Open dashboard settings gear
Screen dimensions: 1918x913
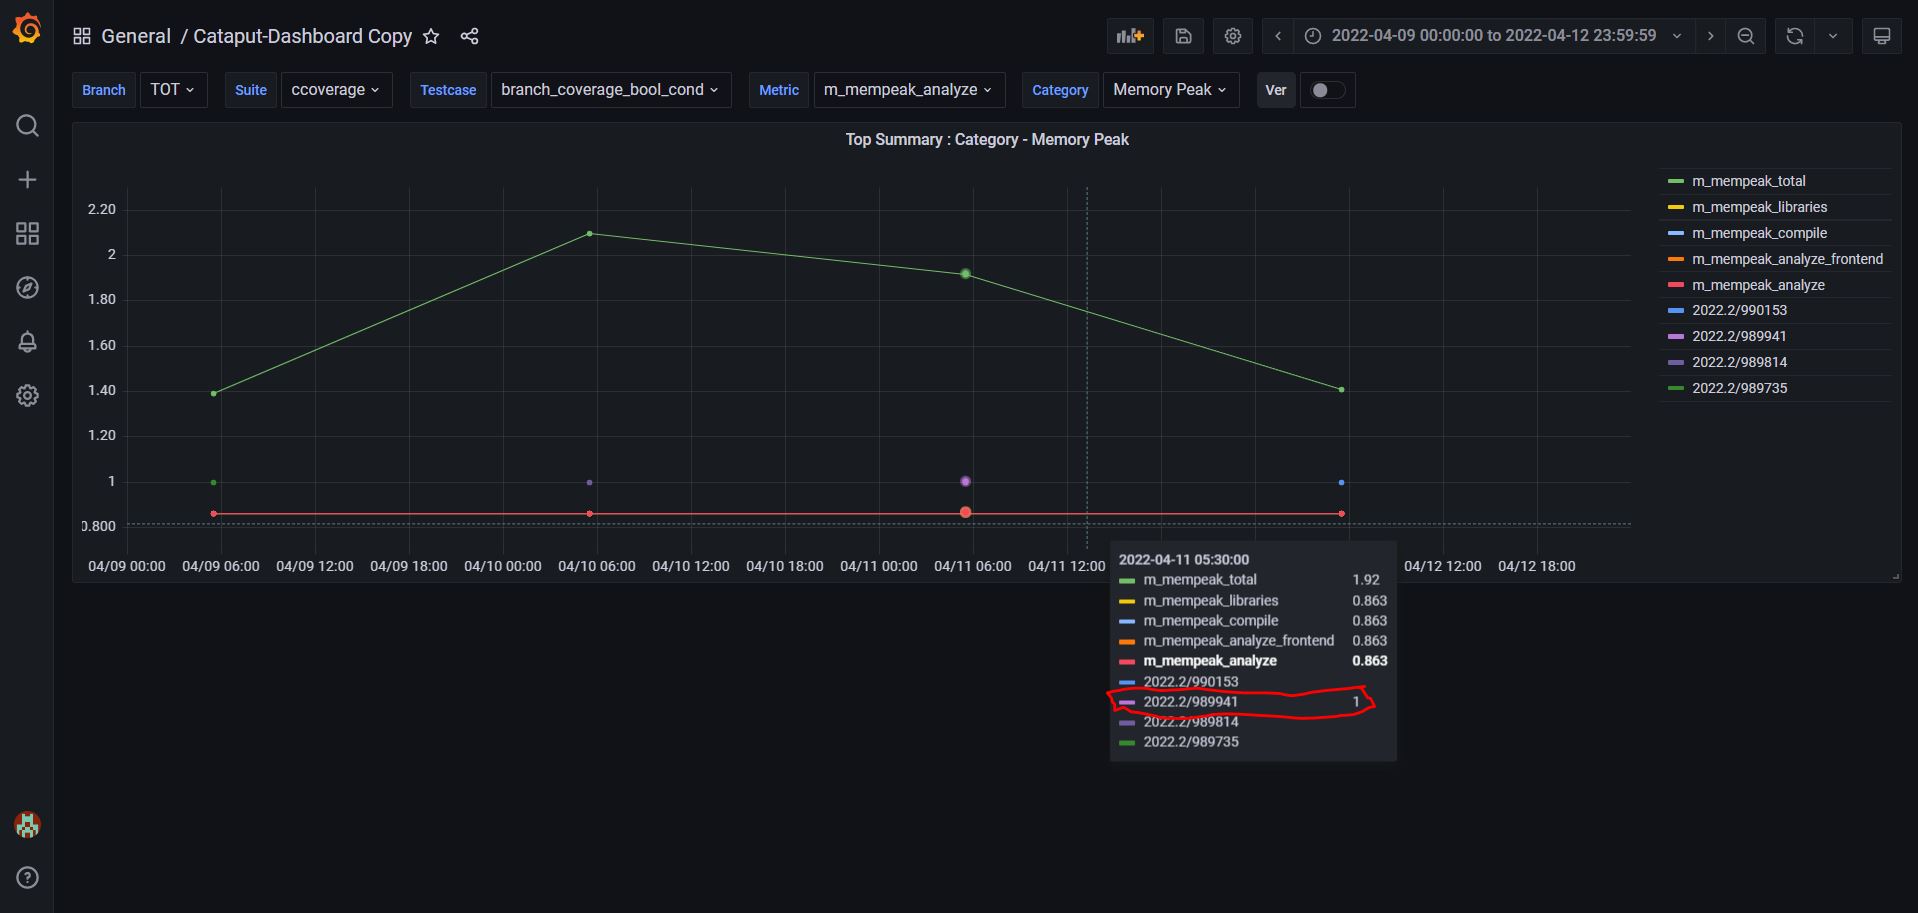pyautogui.click(x=1232, y=35)
